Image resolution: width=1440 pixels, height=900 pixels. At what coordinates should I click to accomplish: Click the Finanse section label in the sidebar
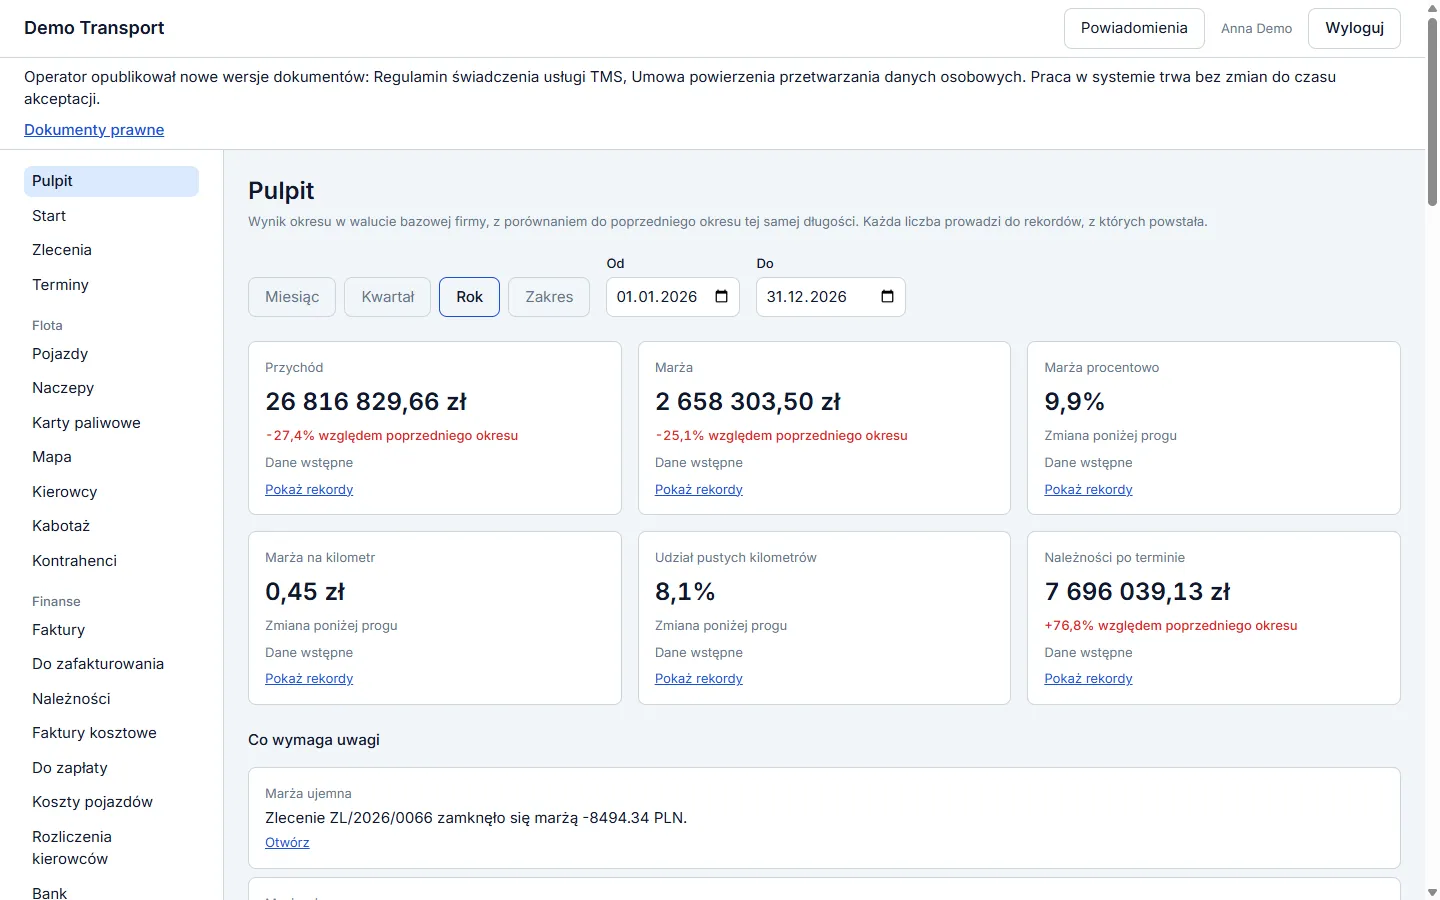(56, 602)
